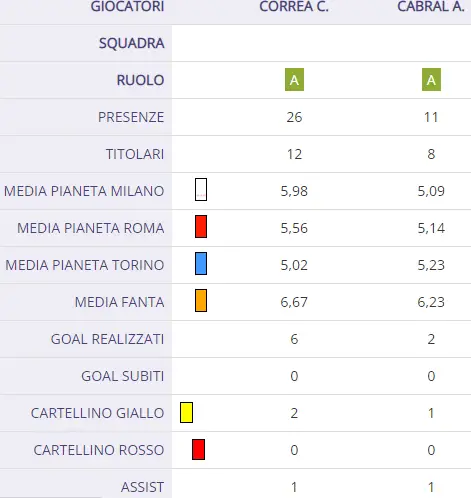Click Cabral's green A role badge
This screenshot has width=471, height=498.
click(x=431, y=80)
